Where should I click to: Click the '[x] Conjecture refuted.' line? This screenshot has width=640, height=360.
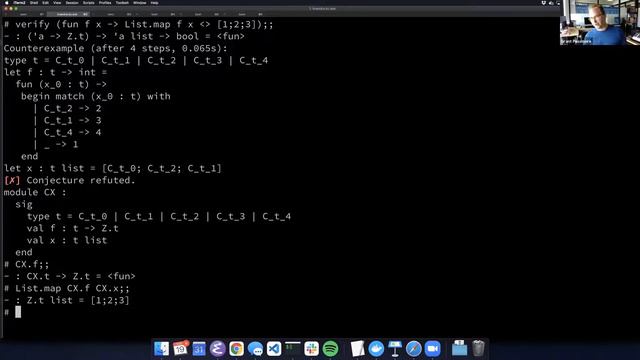click(x=69, y=180)
